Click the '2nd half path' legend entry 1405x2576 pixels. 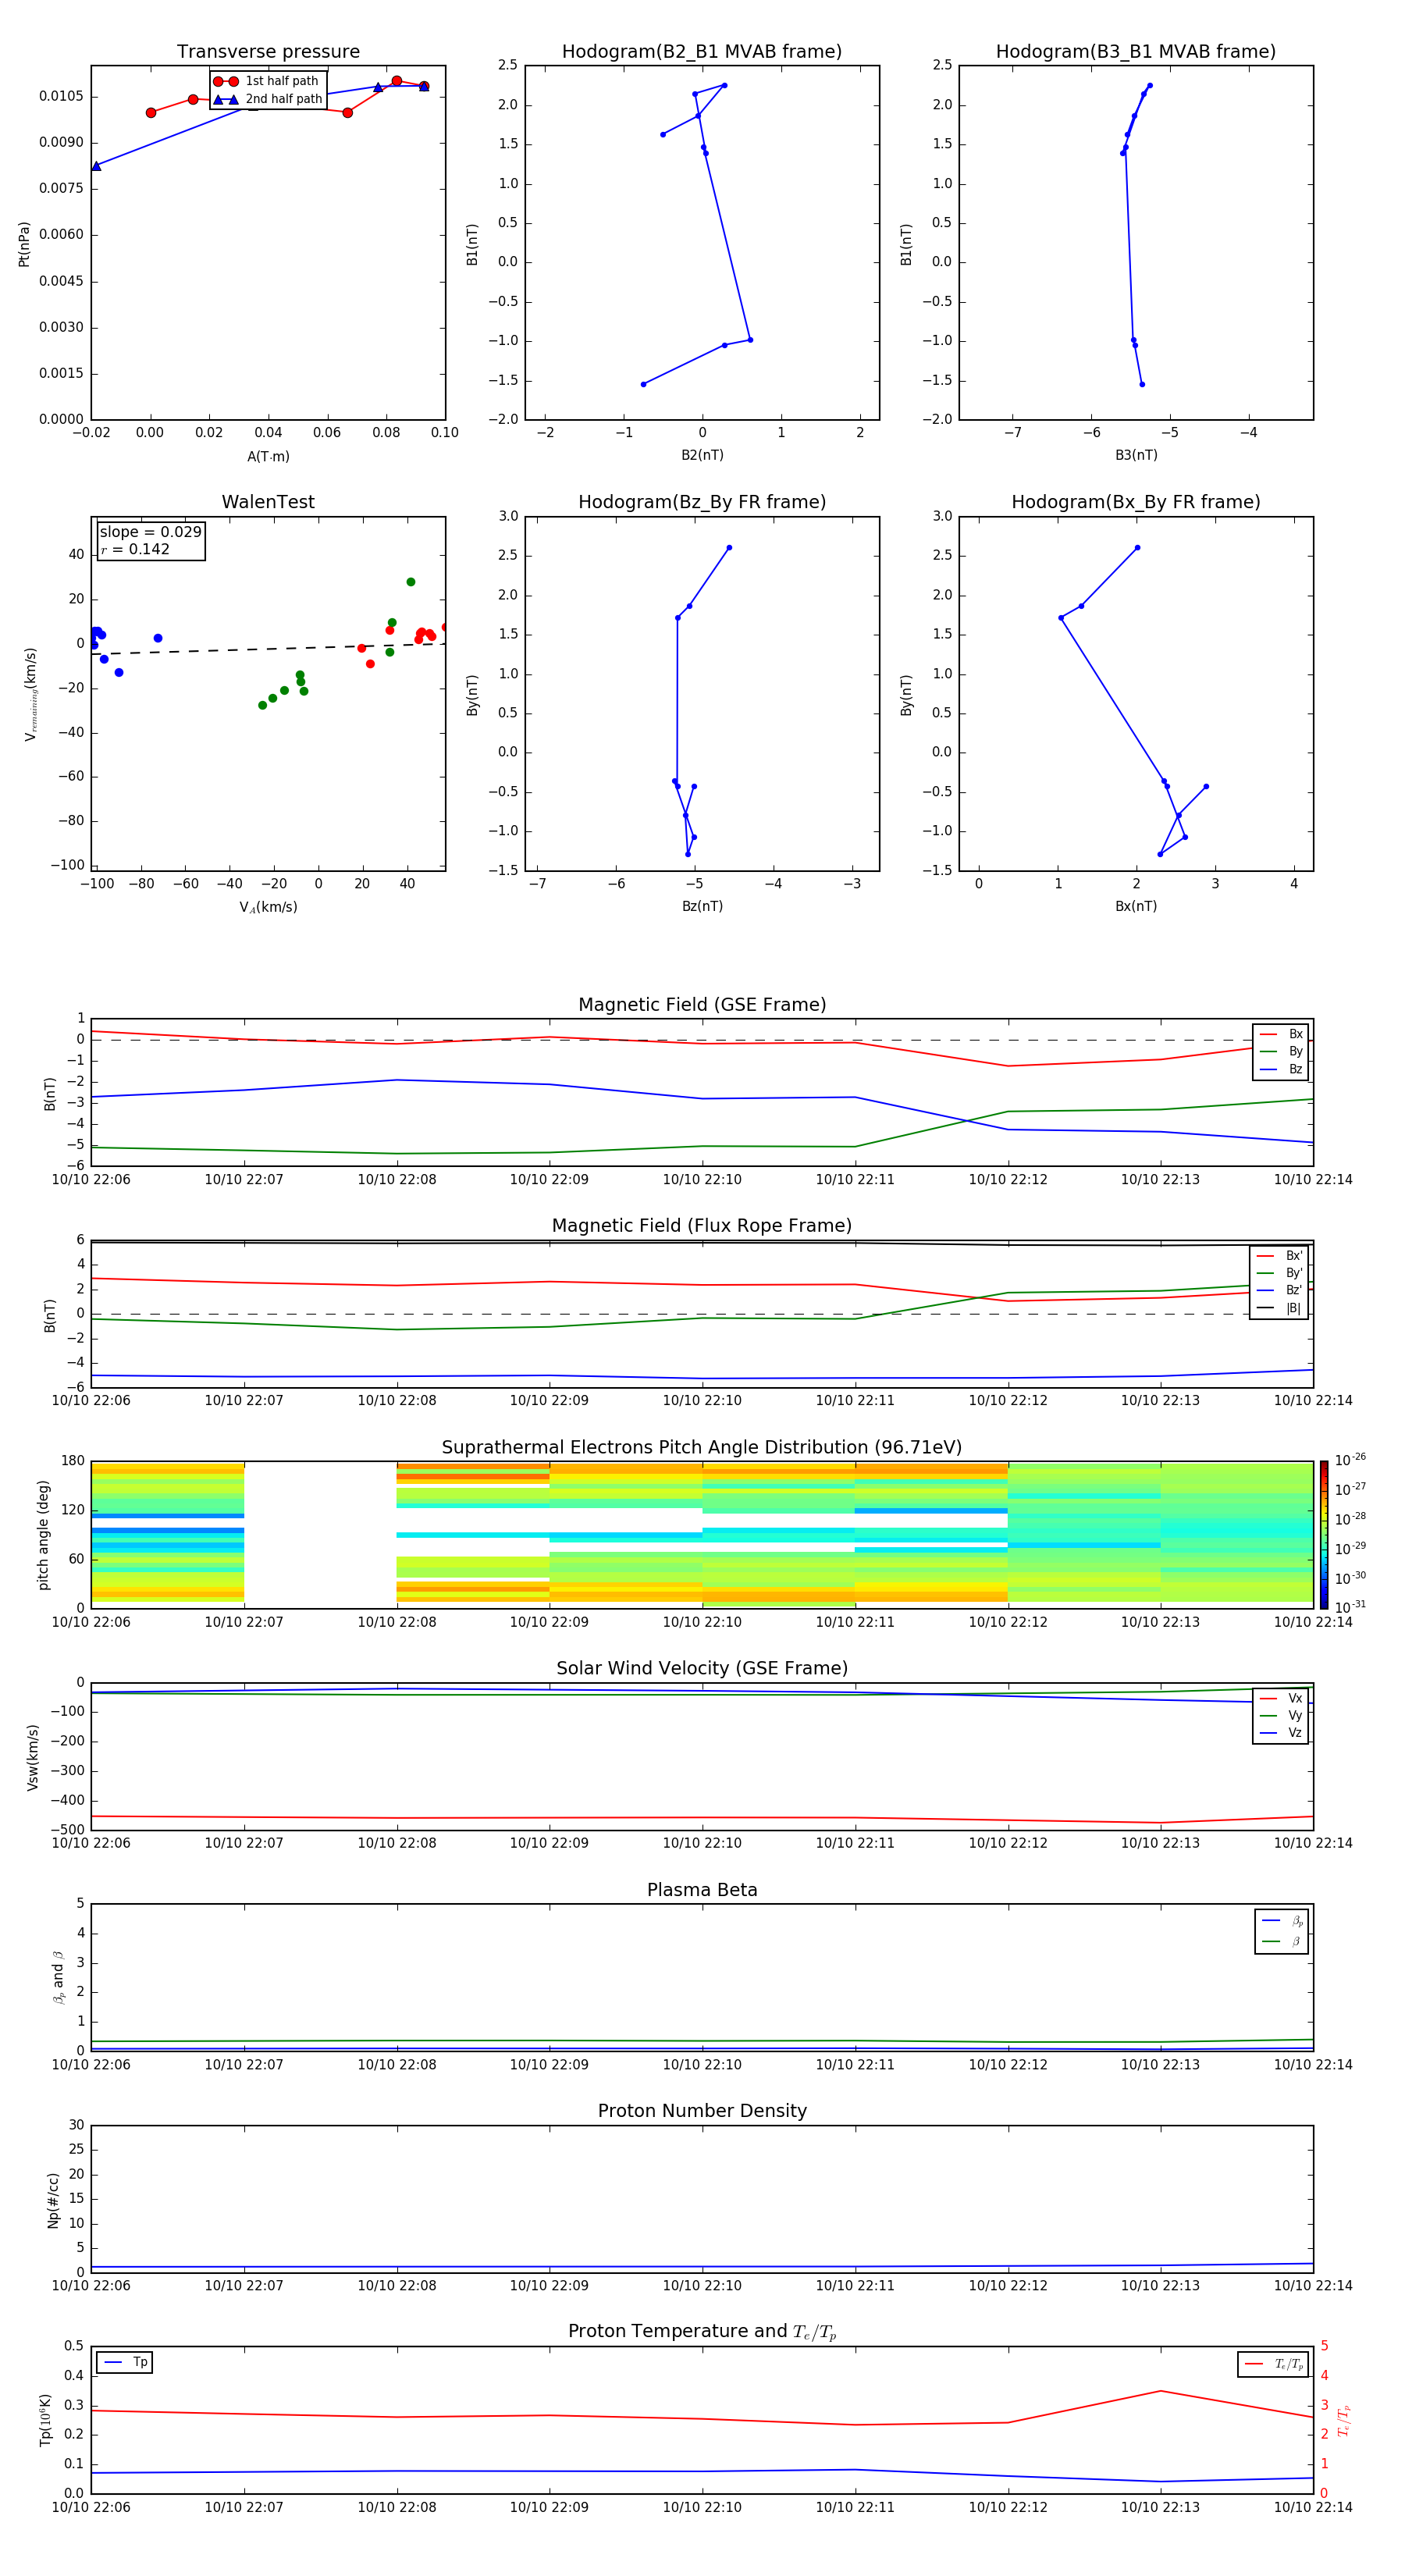(267, 99)
